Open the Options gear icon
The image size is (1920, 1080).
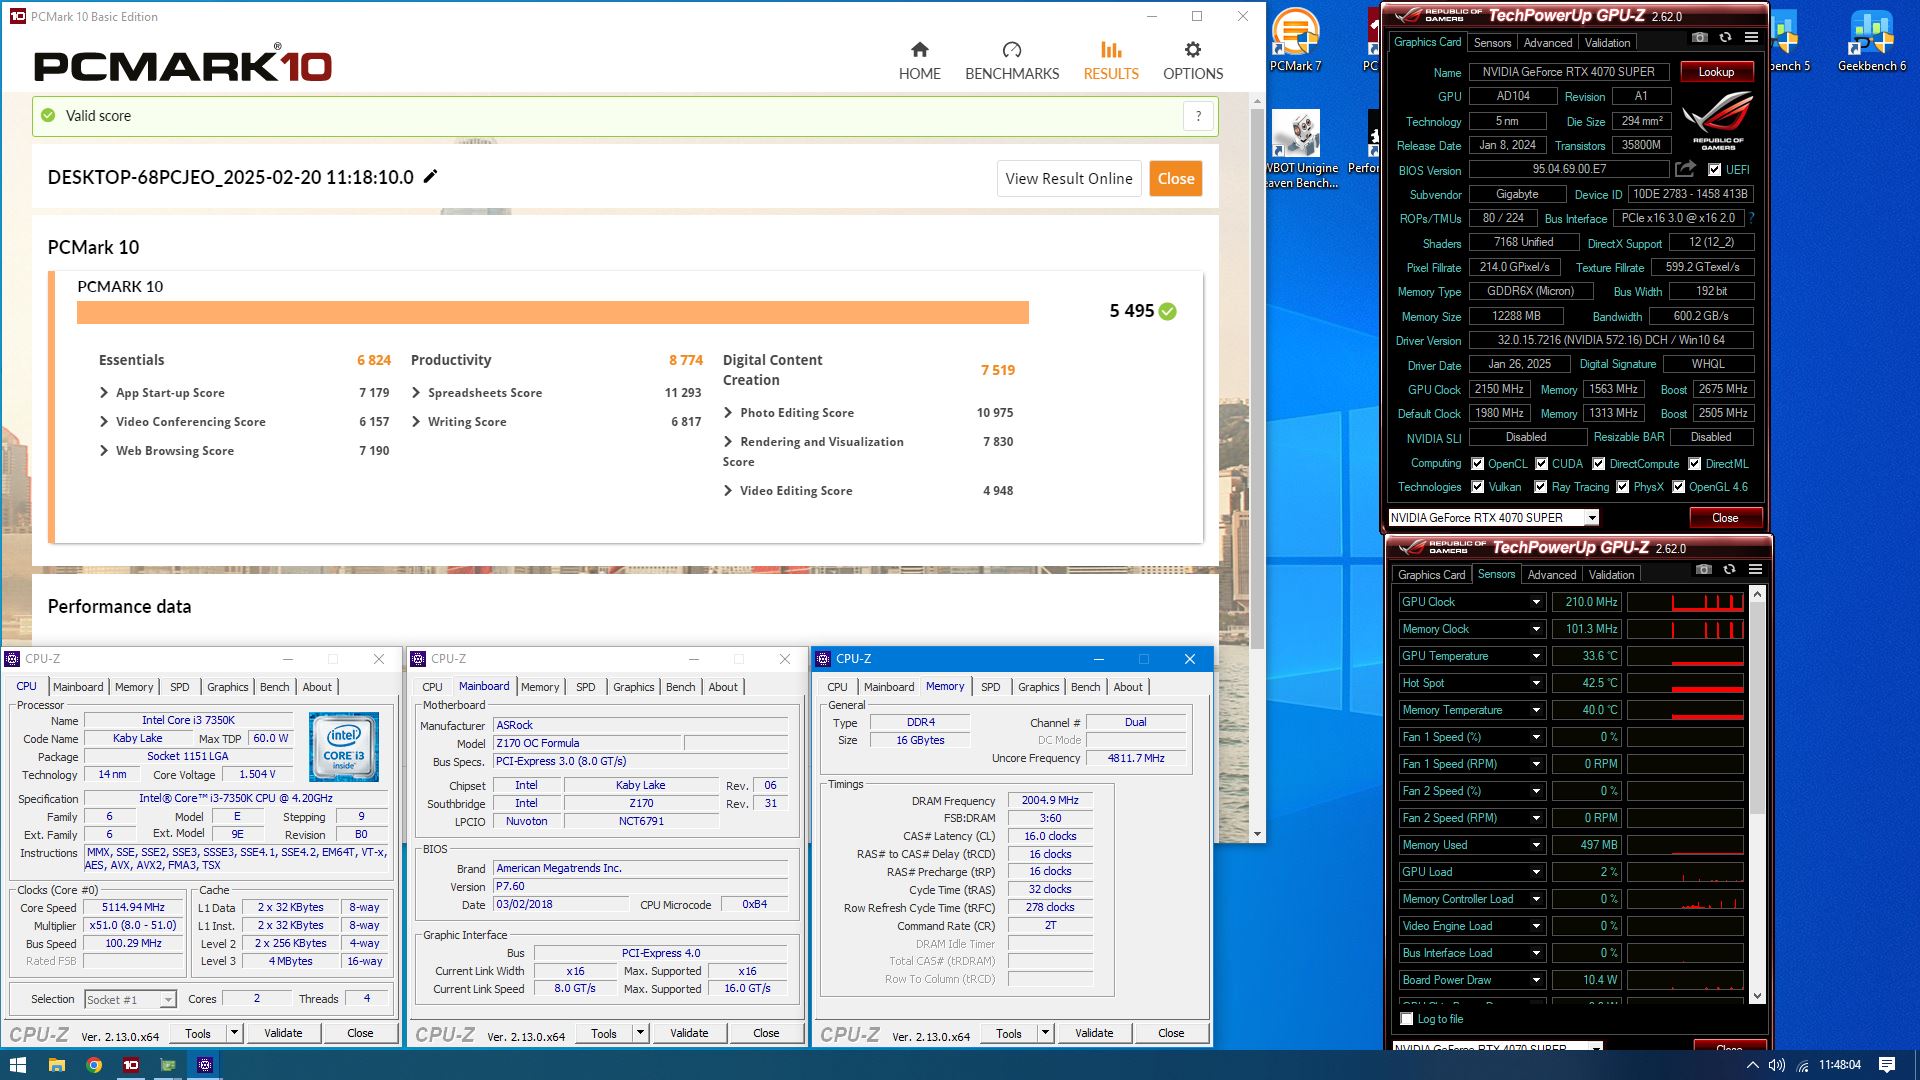tap(1192, 50)
